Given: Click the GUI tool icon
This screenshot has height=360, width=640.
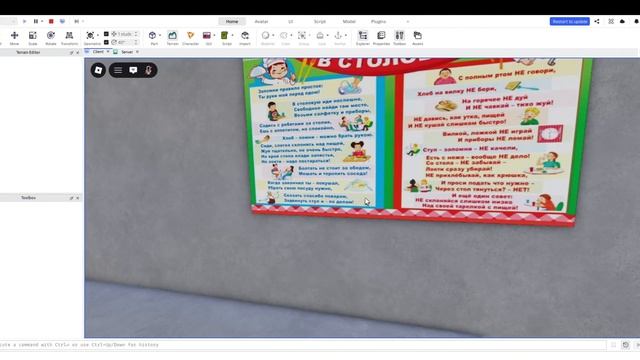Looking at the screenshot, I should [207, 36].
